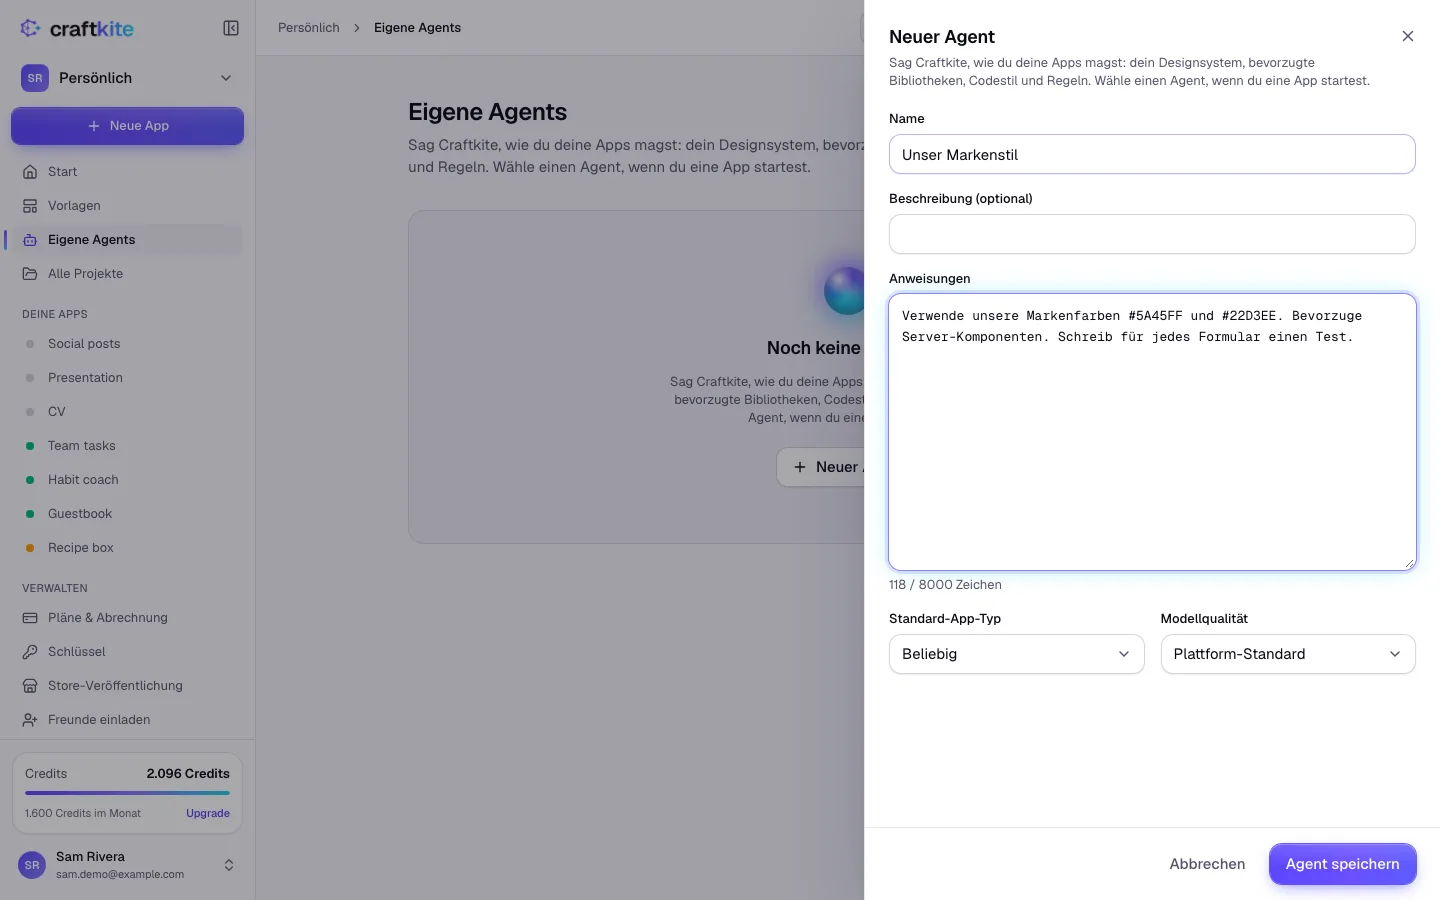Open the Modellqualität dropdown showing Plattform-Standard
The width and height of the screenshot is (1440, 900).
[x=1288, y=654]
